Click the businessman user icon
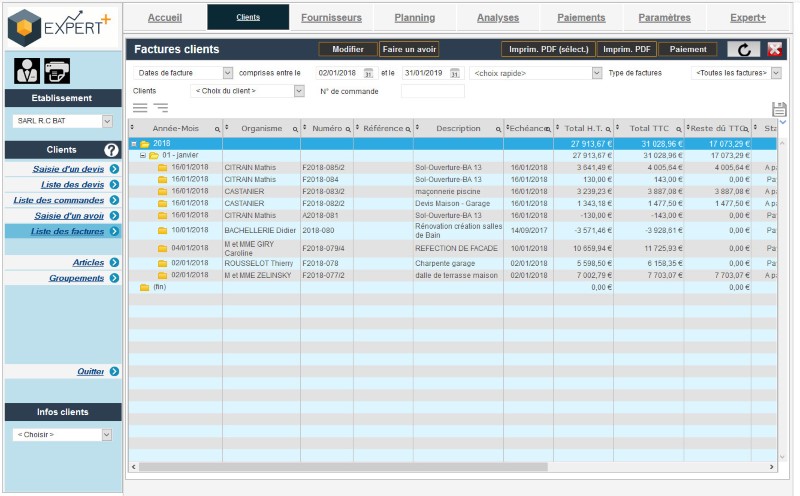800x496 pixels. (27, 71)
